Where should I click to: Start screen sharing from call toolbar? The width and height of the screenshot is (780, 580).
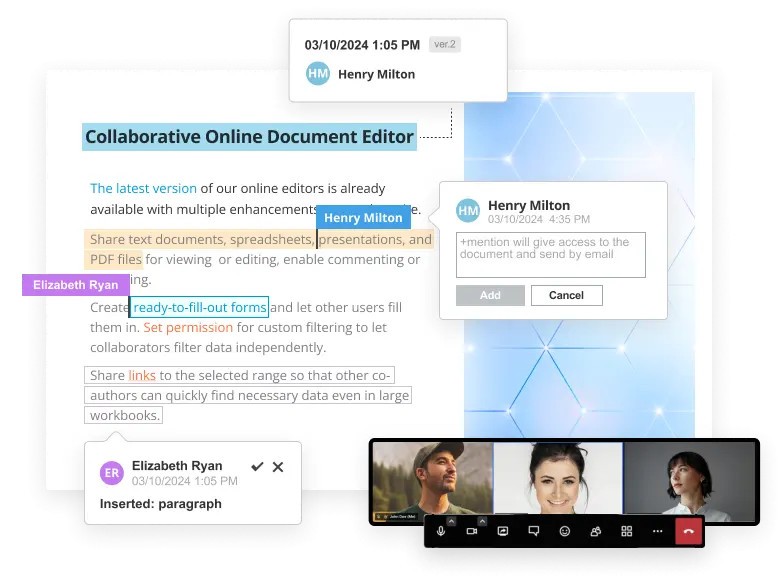click(503, 531)
